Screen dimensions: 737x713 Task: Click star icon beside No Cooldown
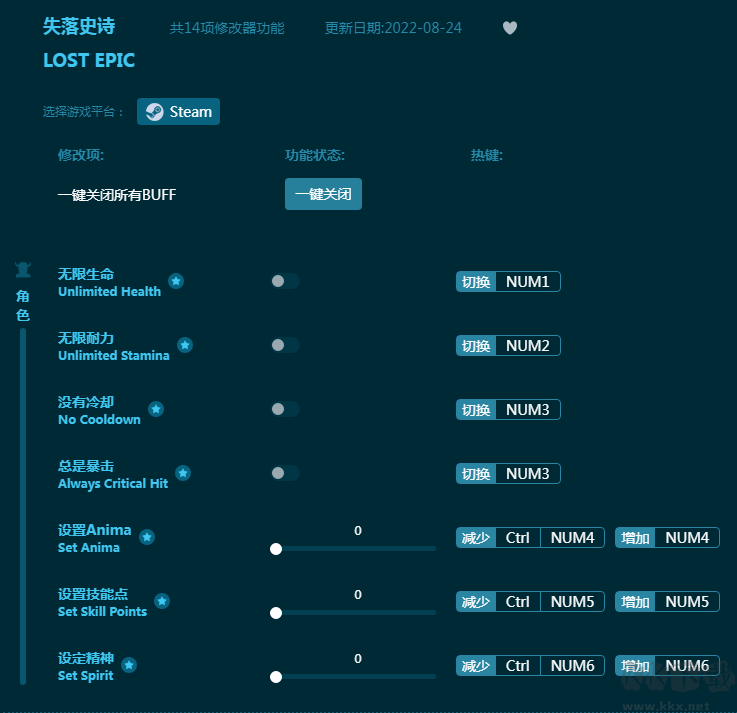click(156, 409)
